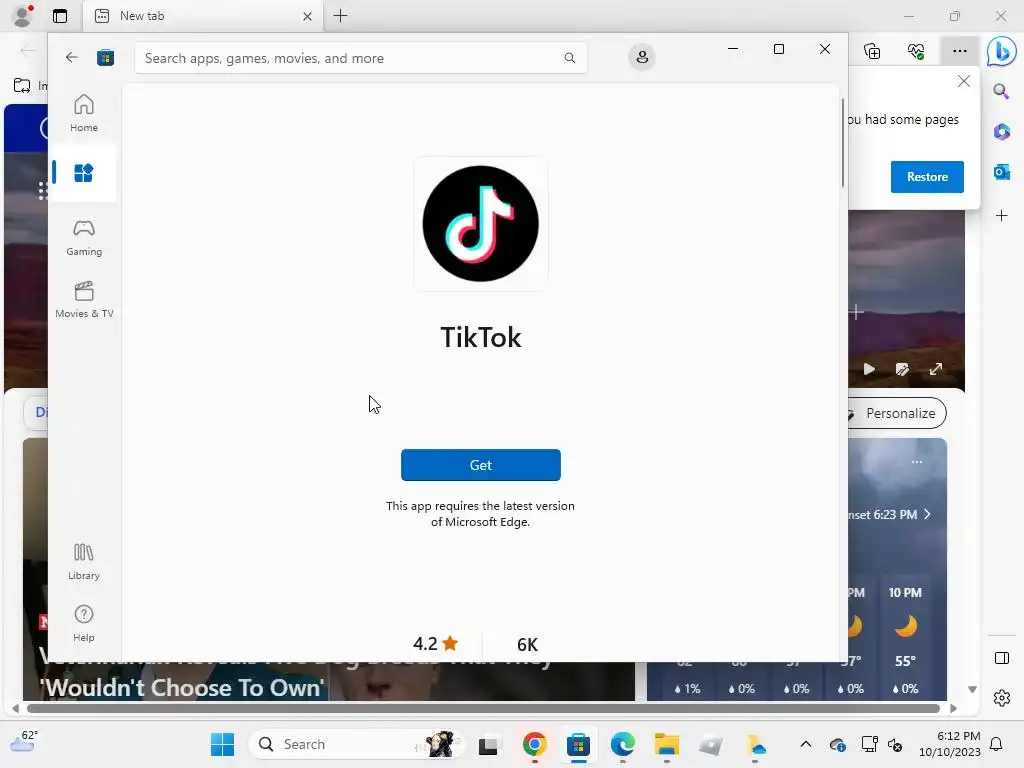Open Task View from taskbar
Image resolution: width=1024 pixels, height=768 pixels.
(488, 744)
